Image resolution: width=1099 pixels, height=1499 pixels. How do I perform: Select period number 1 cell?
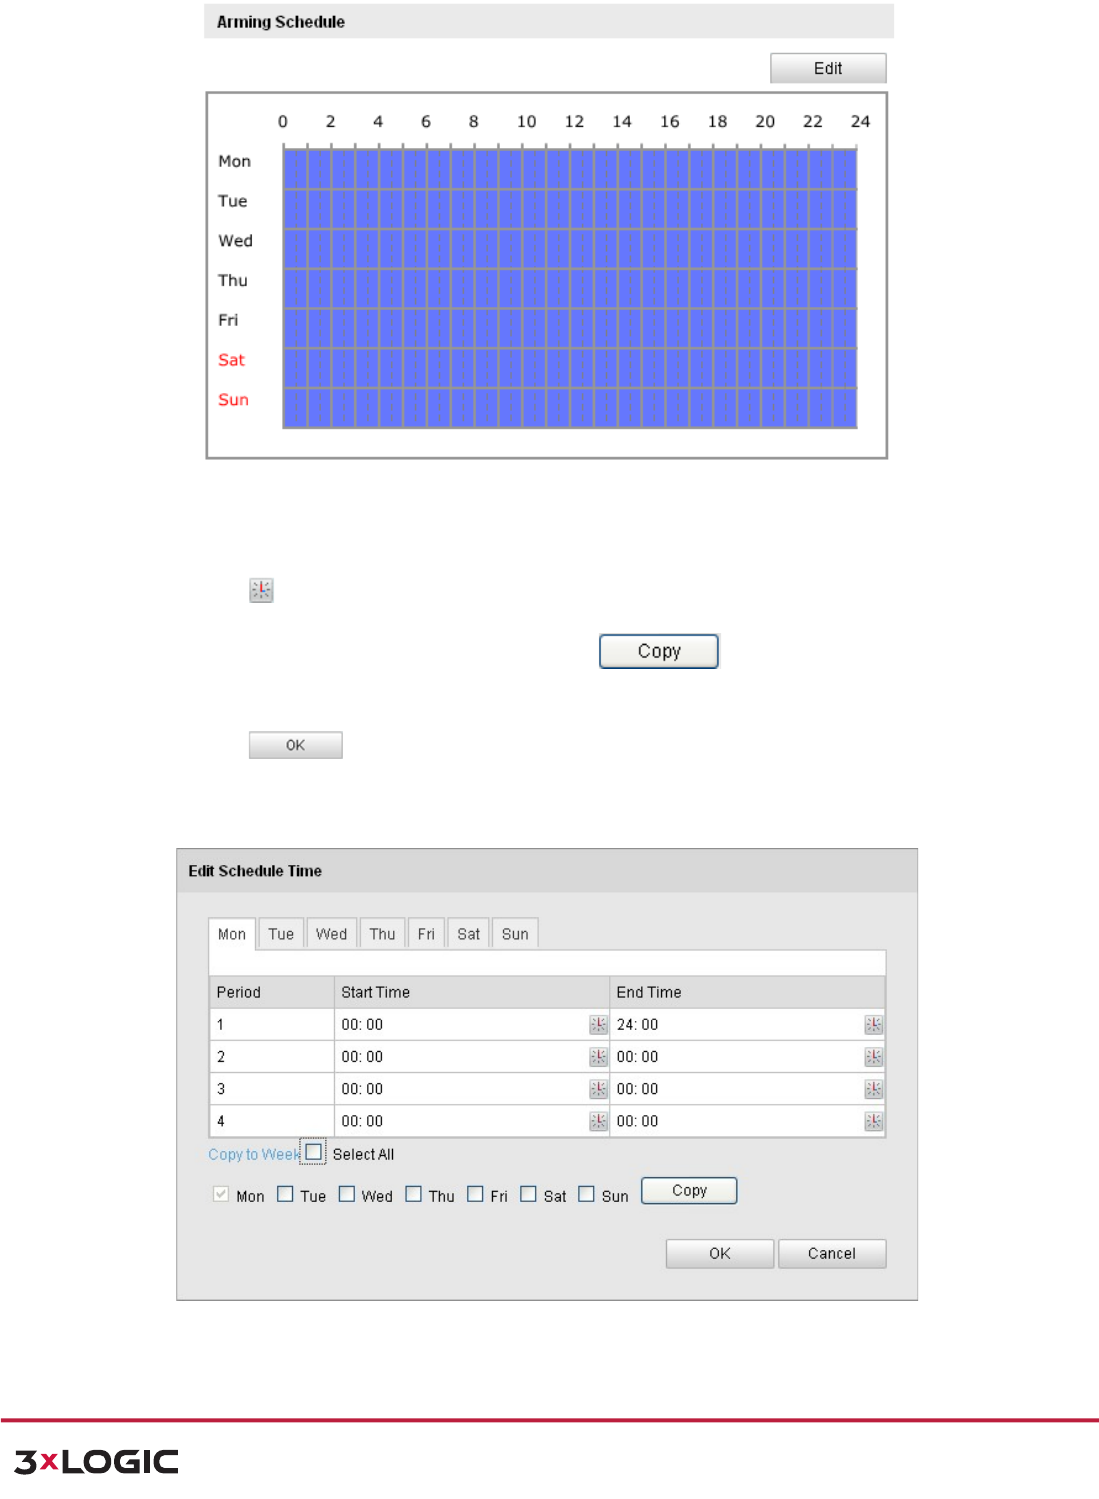click(x=272, y=1025)
